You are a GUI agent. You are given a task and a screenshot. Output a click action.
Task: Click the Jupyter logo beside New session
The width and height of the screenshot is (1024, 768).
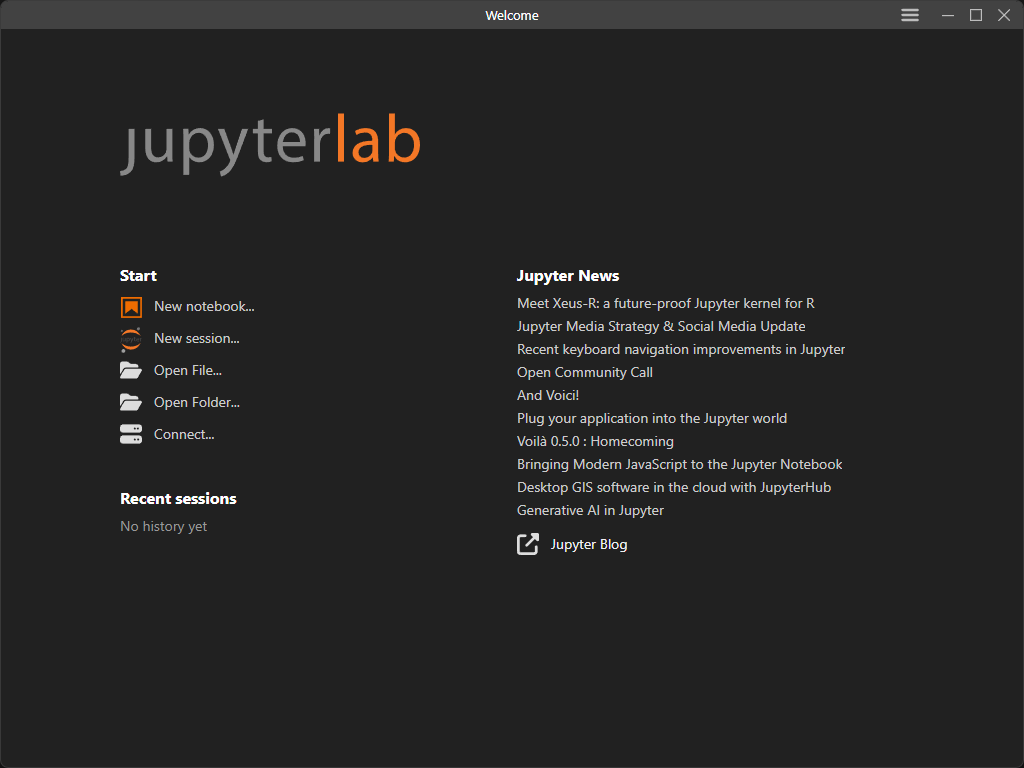tap(131, 339)
